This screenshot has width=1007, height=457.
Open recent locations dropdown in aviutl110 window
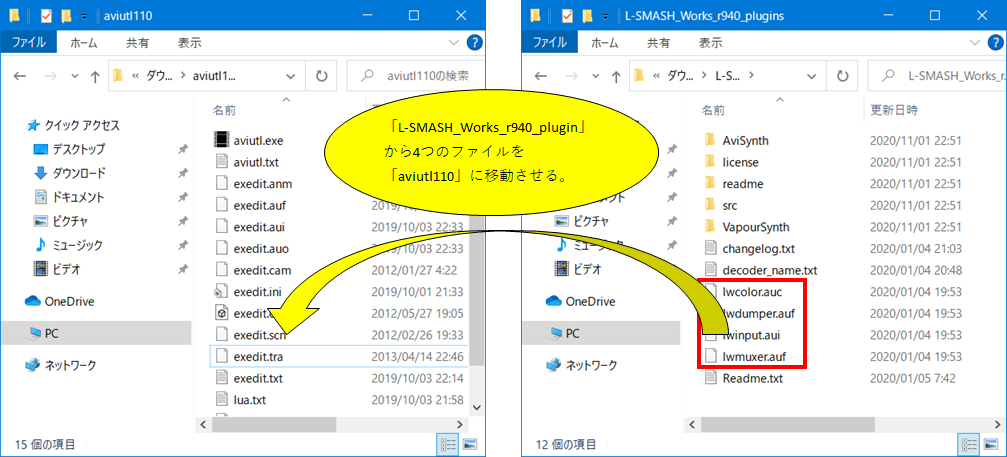(74, 76)
